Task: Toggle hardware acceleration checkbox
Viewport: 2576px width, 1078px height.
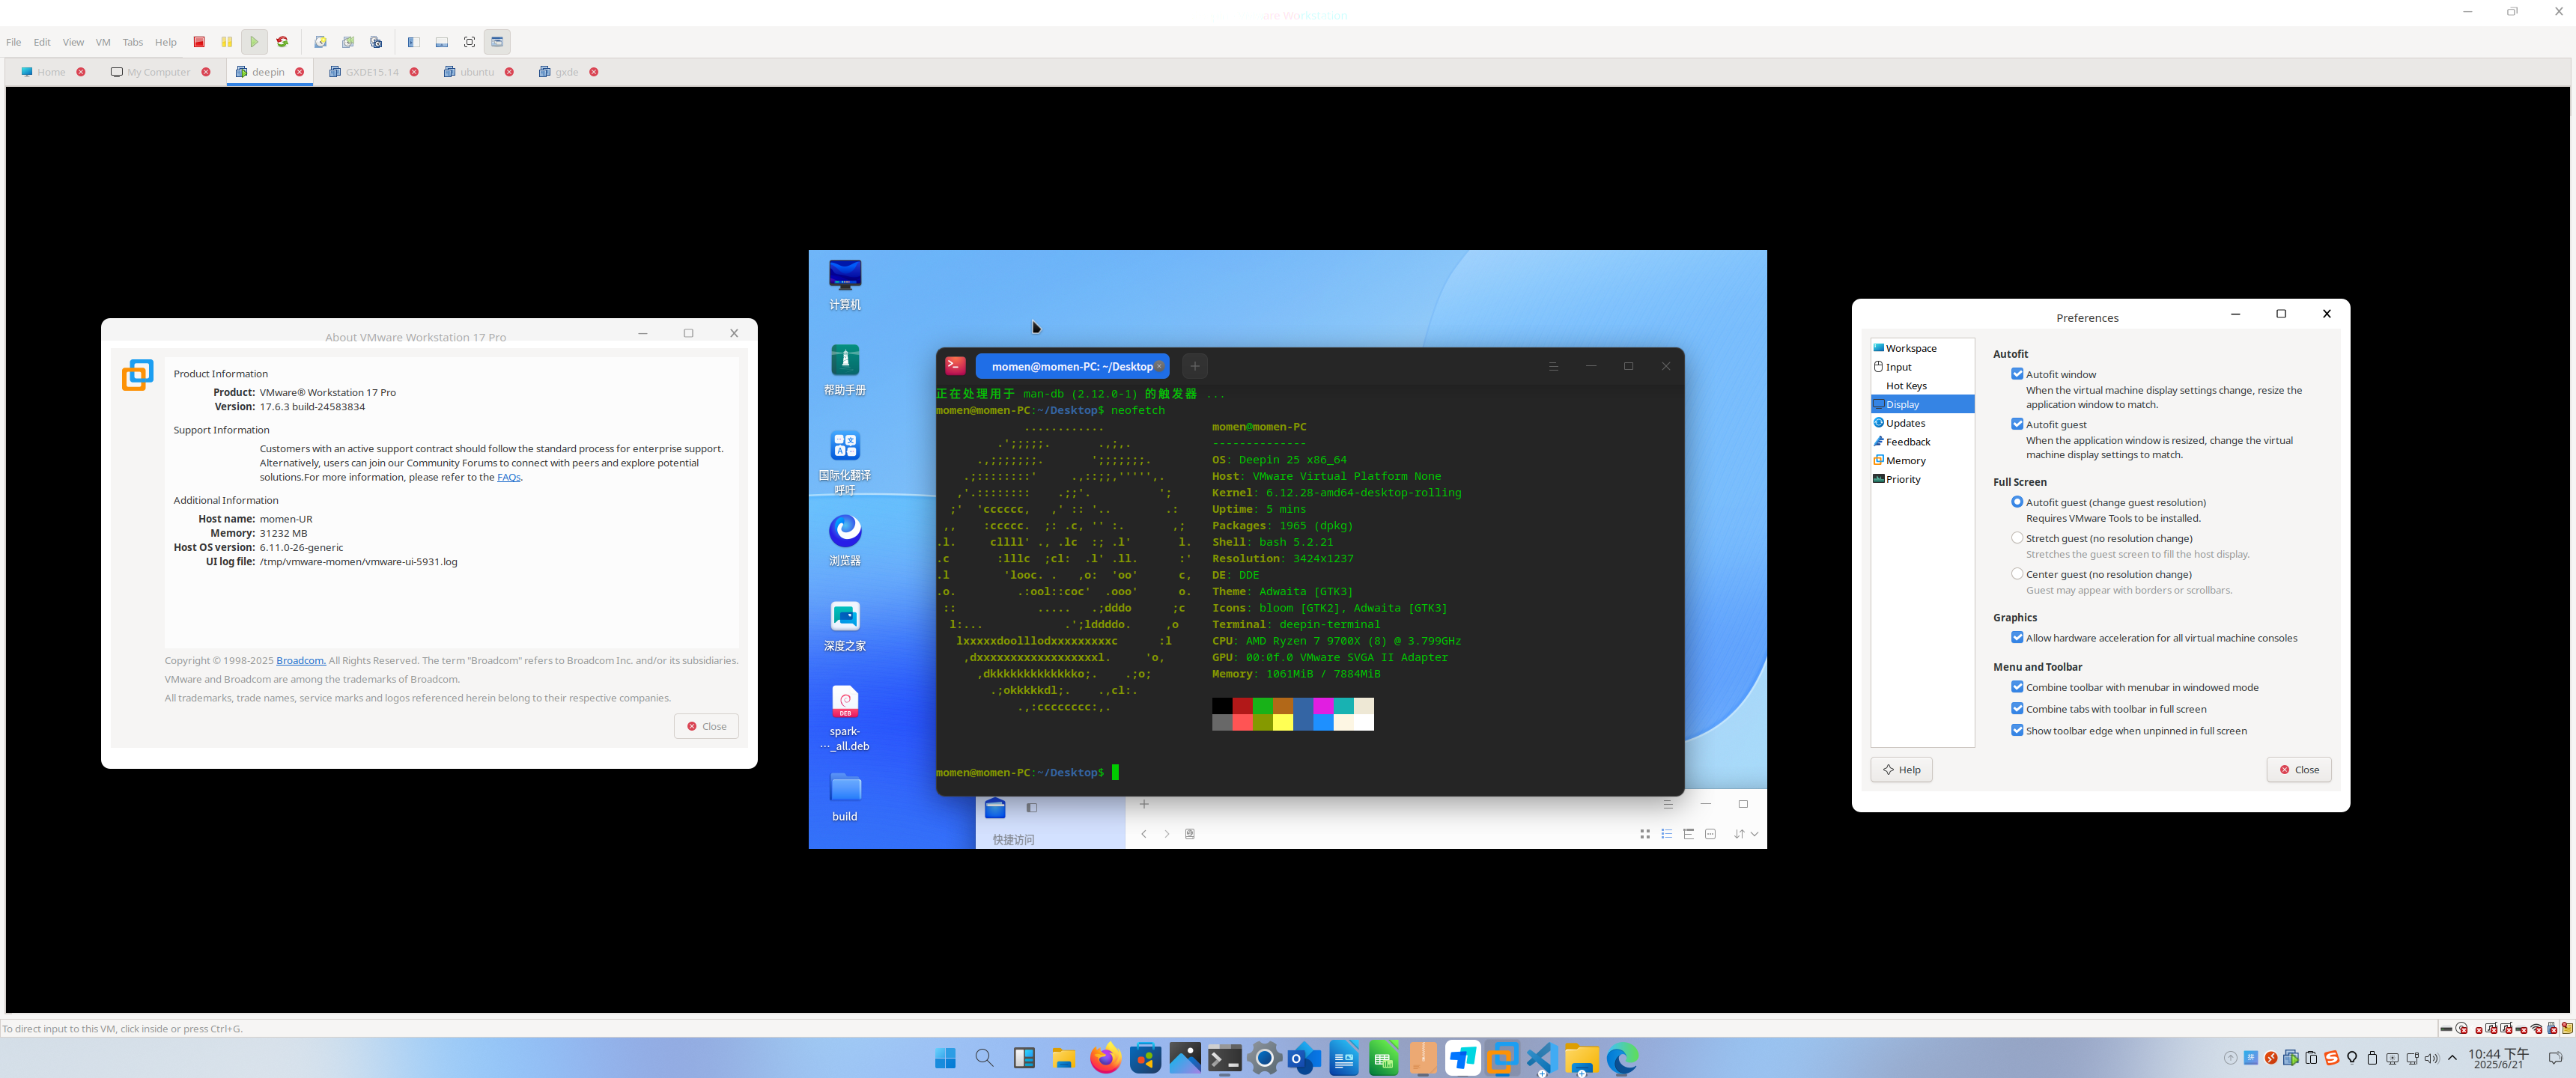Action: [2017, 638]
